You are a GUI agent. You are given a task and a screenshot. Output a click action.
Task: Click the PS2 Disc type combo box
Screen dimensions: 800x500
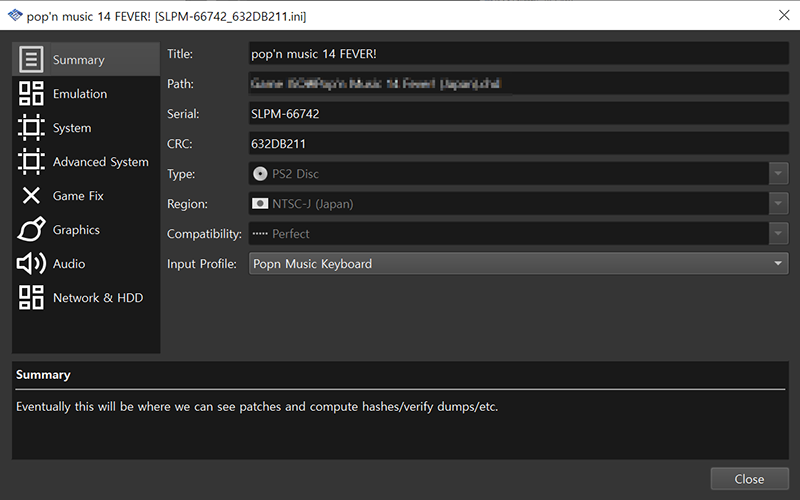coord(518,173)
